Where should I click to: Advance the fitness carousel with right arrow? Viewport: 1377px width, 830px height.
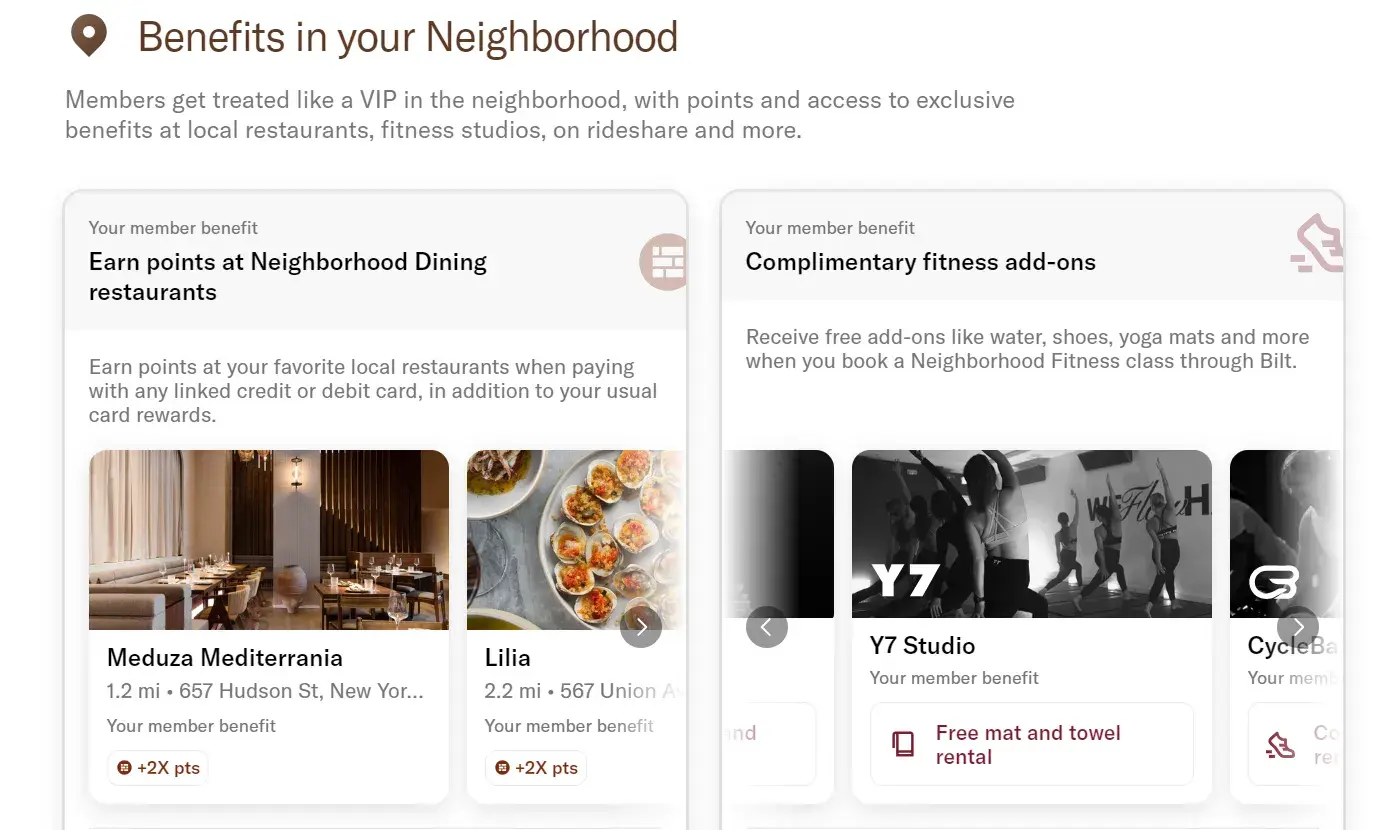[x=1298, y=627]
